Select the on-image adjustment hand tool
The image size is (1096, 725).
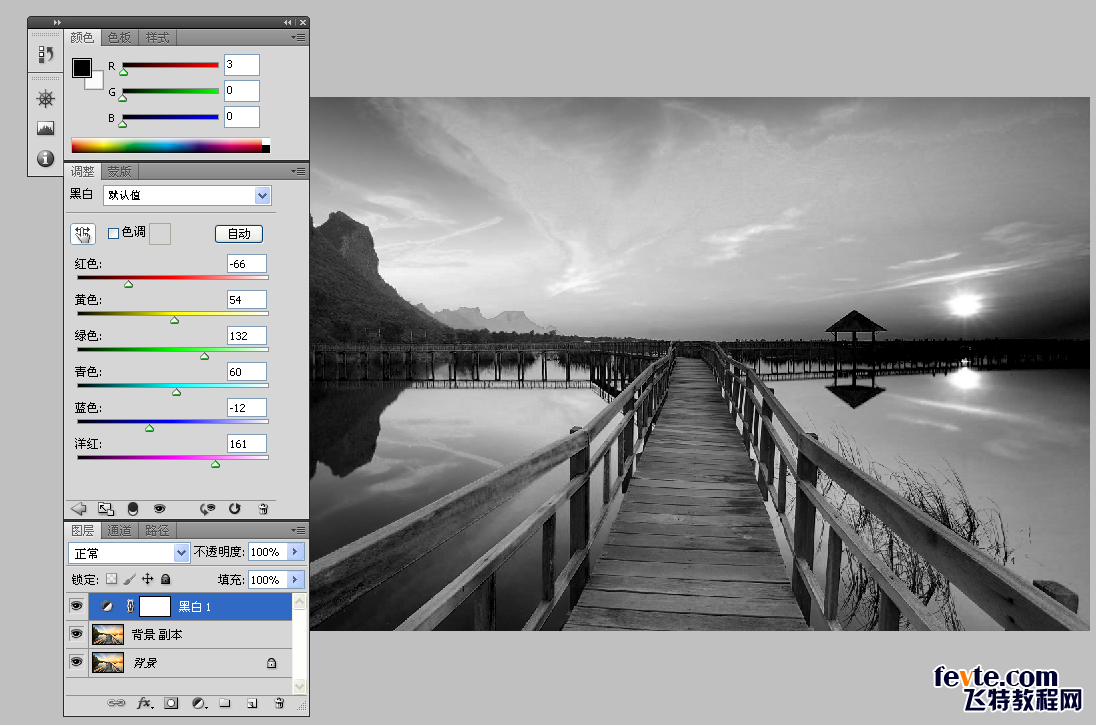point(82,233)
